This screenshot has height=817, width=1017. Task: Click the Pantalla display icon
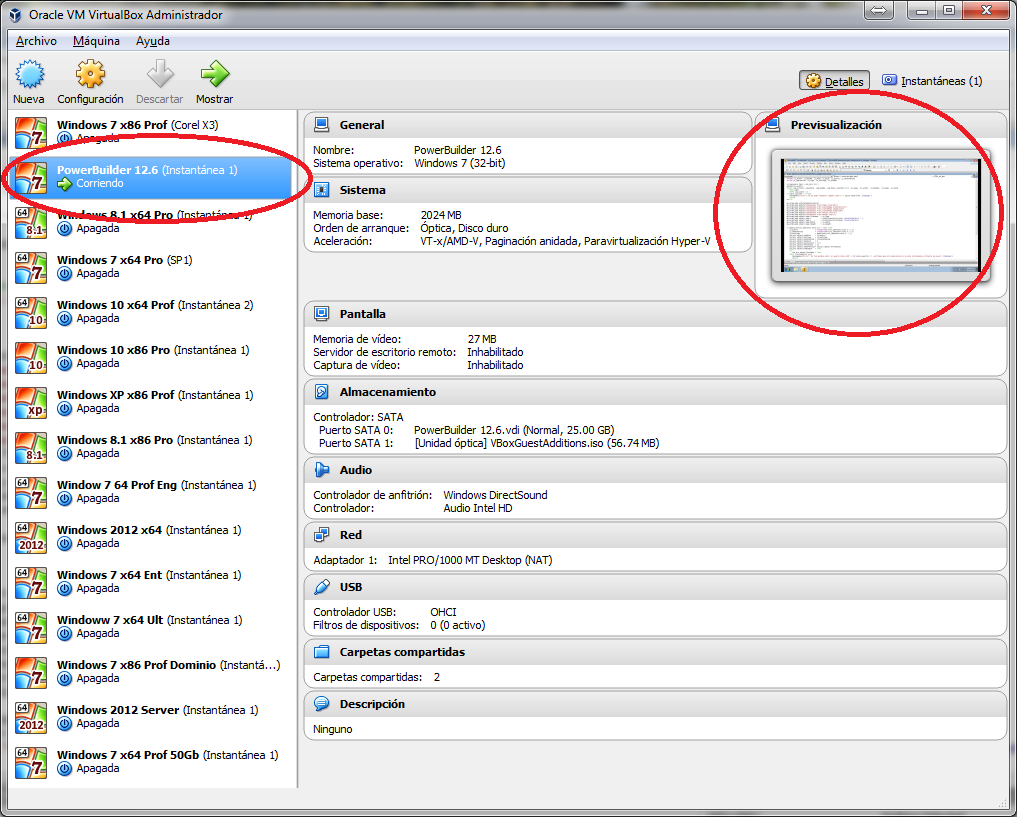[x=320, y=314]
